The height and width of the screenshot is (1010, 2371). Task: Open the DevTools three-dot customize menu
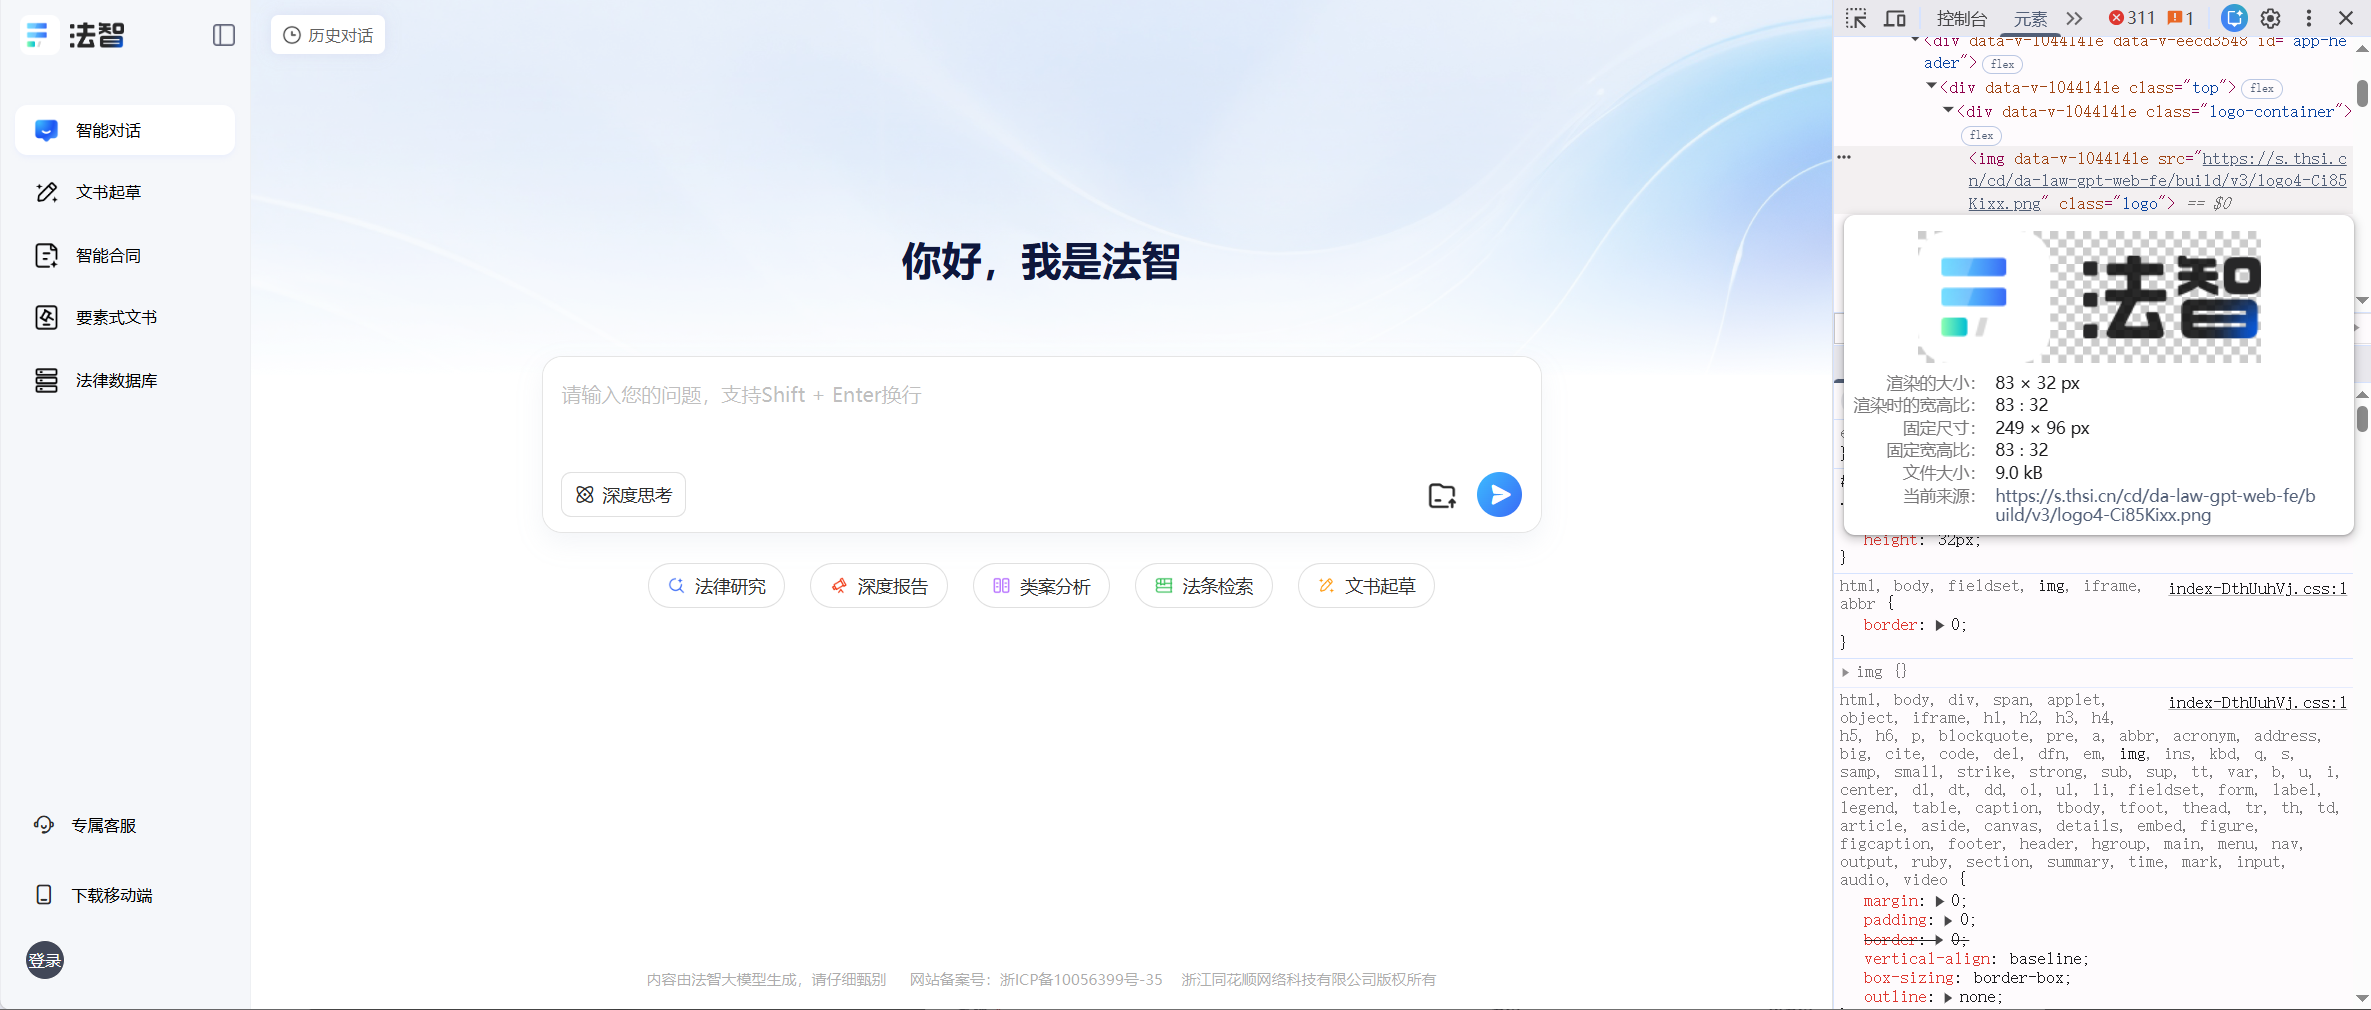pos(2309,18)
